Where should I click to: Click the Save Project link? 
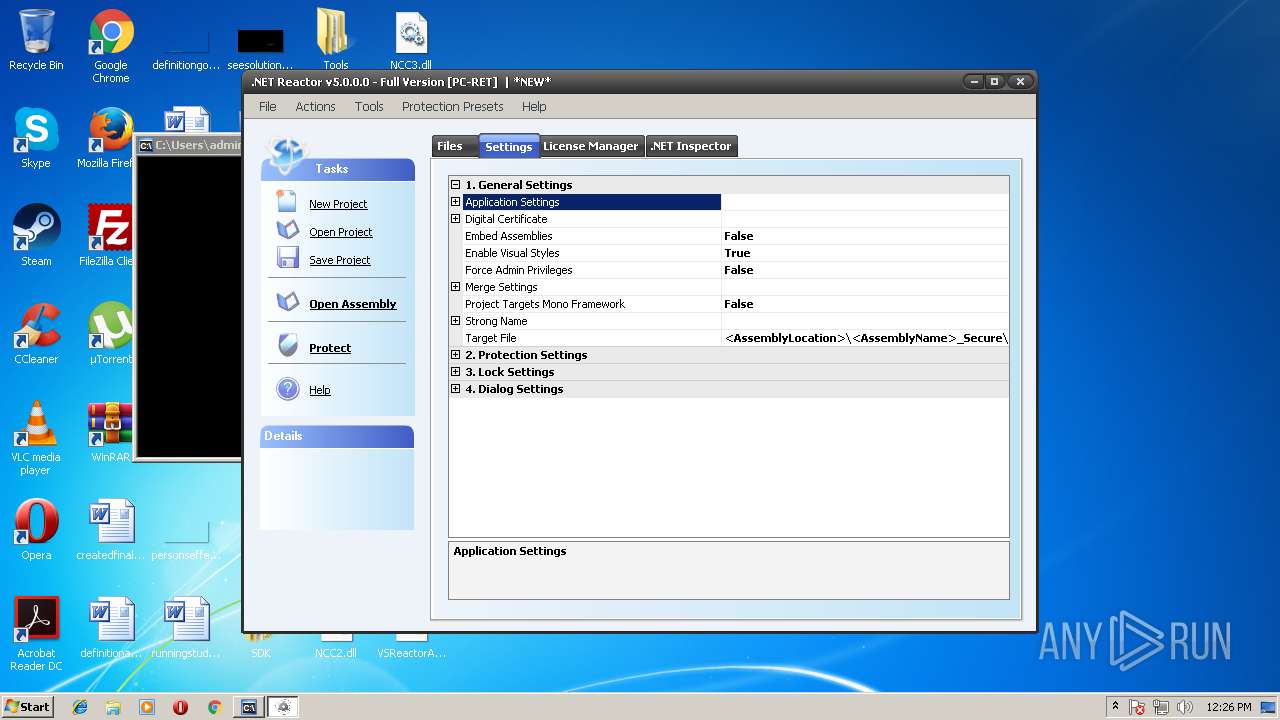click(339, 260)
